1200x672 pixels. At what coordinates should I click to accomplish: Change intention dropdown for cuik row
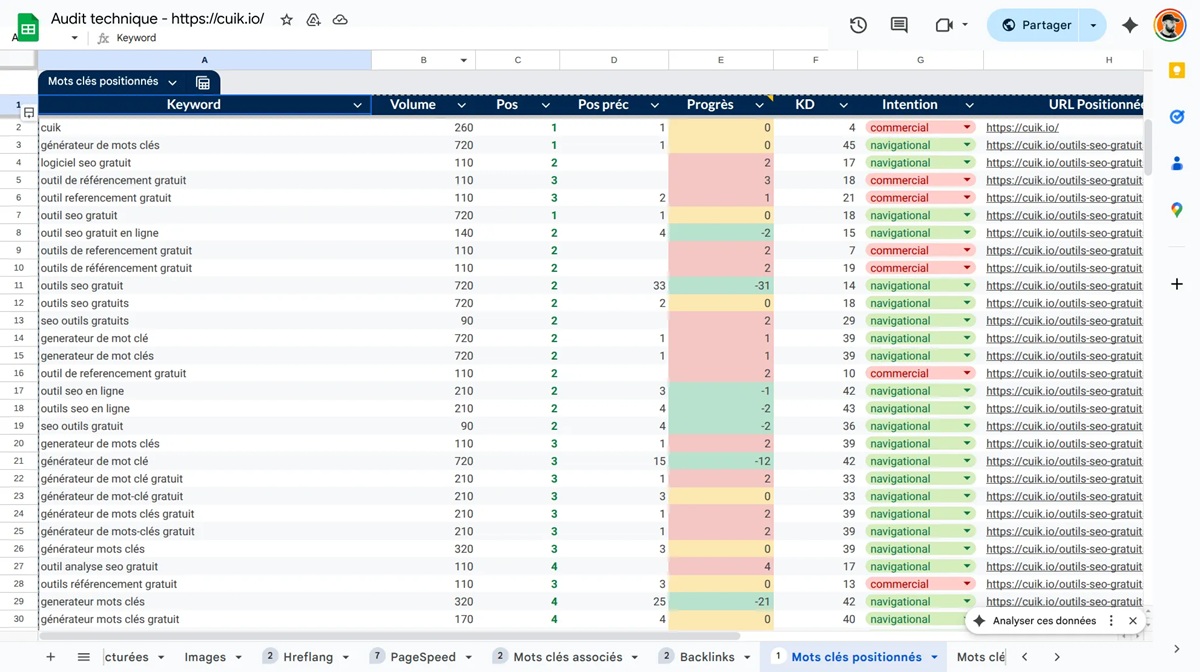[967, 128]
